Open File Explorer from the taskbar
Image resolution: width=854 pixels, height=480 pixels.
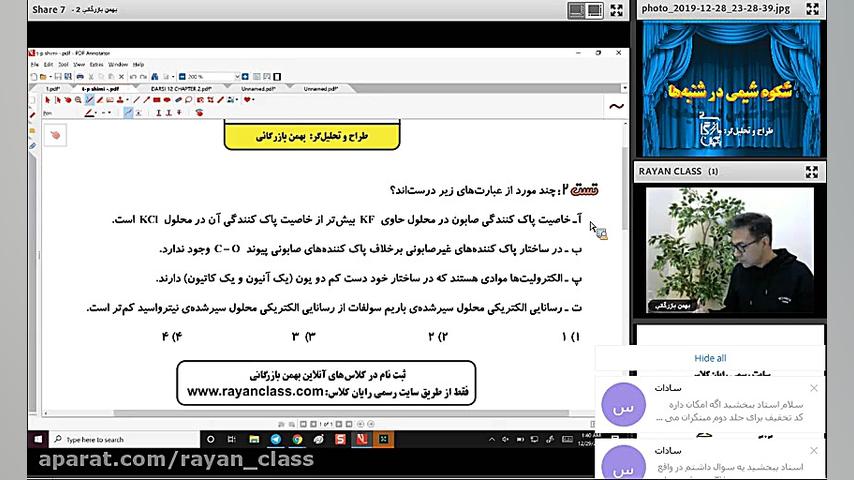coord(254,439)
